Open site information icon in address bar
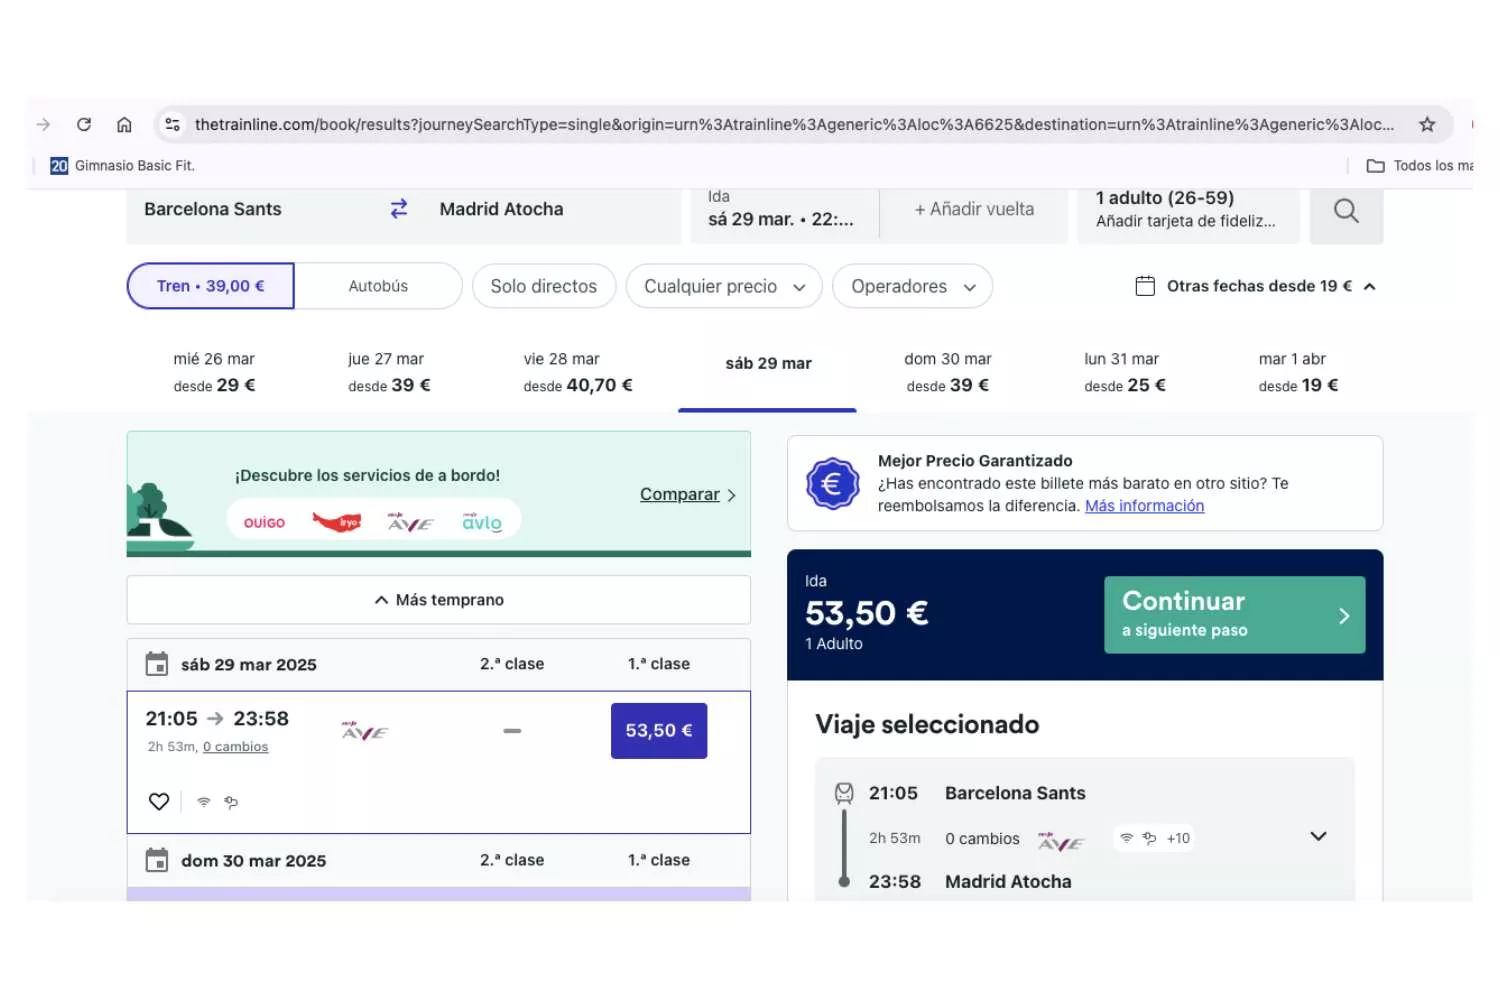 point(173,125)
